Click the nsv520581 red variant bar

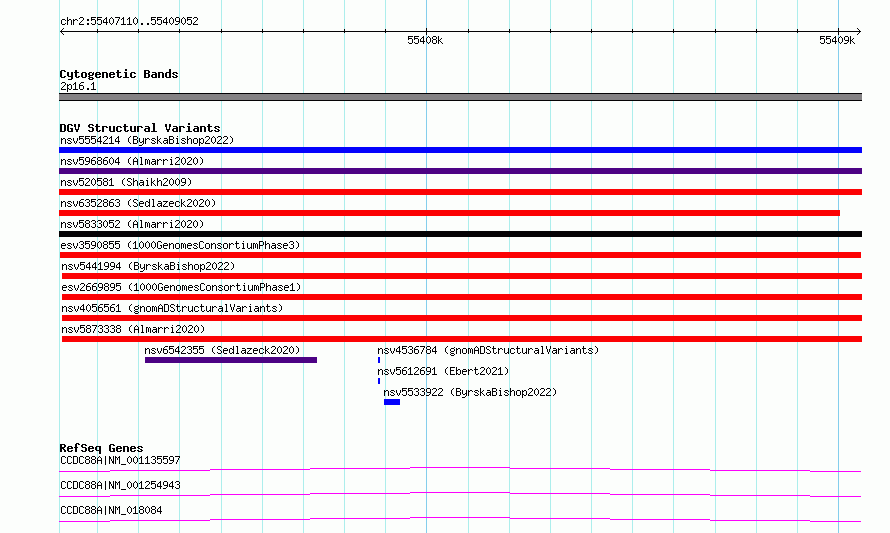pos(460,192)
